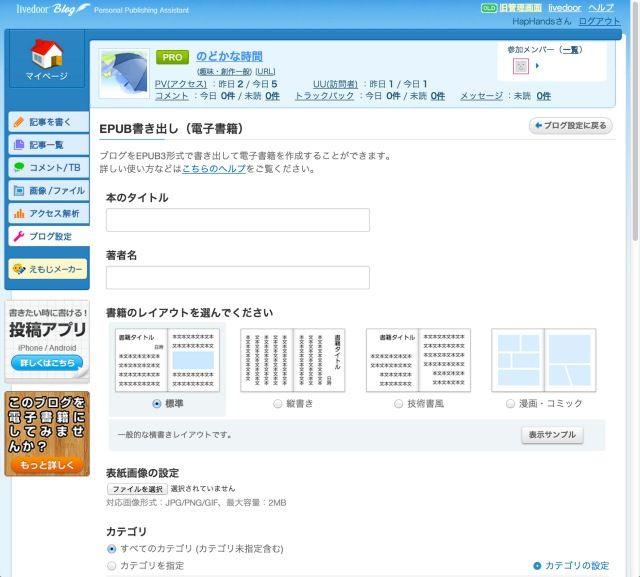Open アクセス解析 menu item

coord(49,213)
